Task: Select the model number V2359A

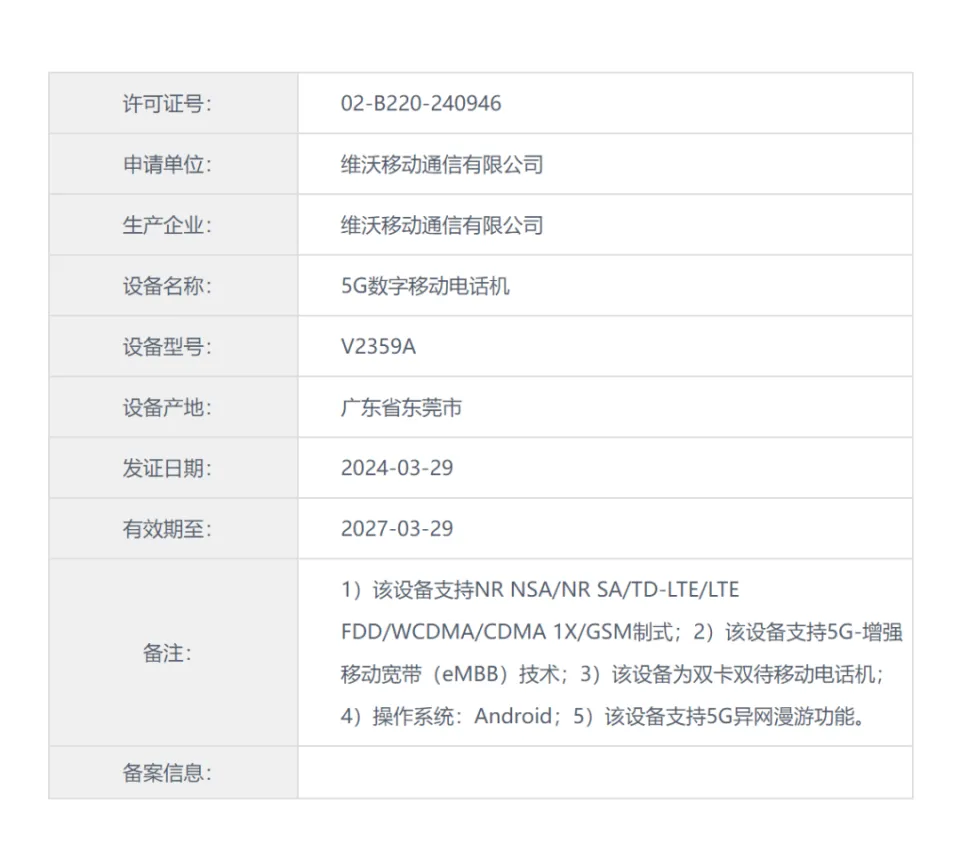Action: click(x=378, y=348)
